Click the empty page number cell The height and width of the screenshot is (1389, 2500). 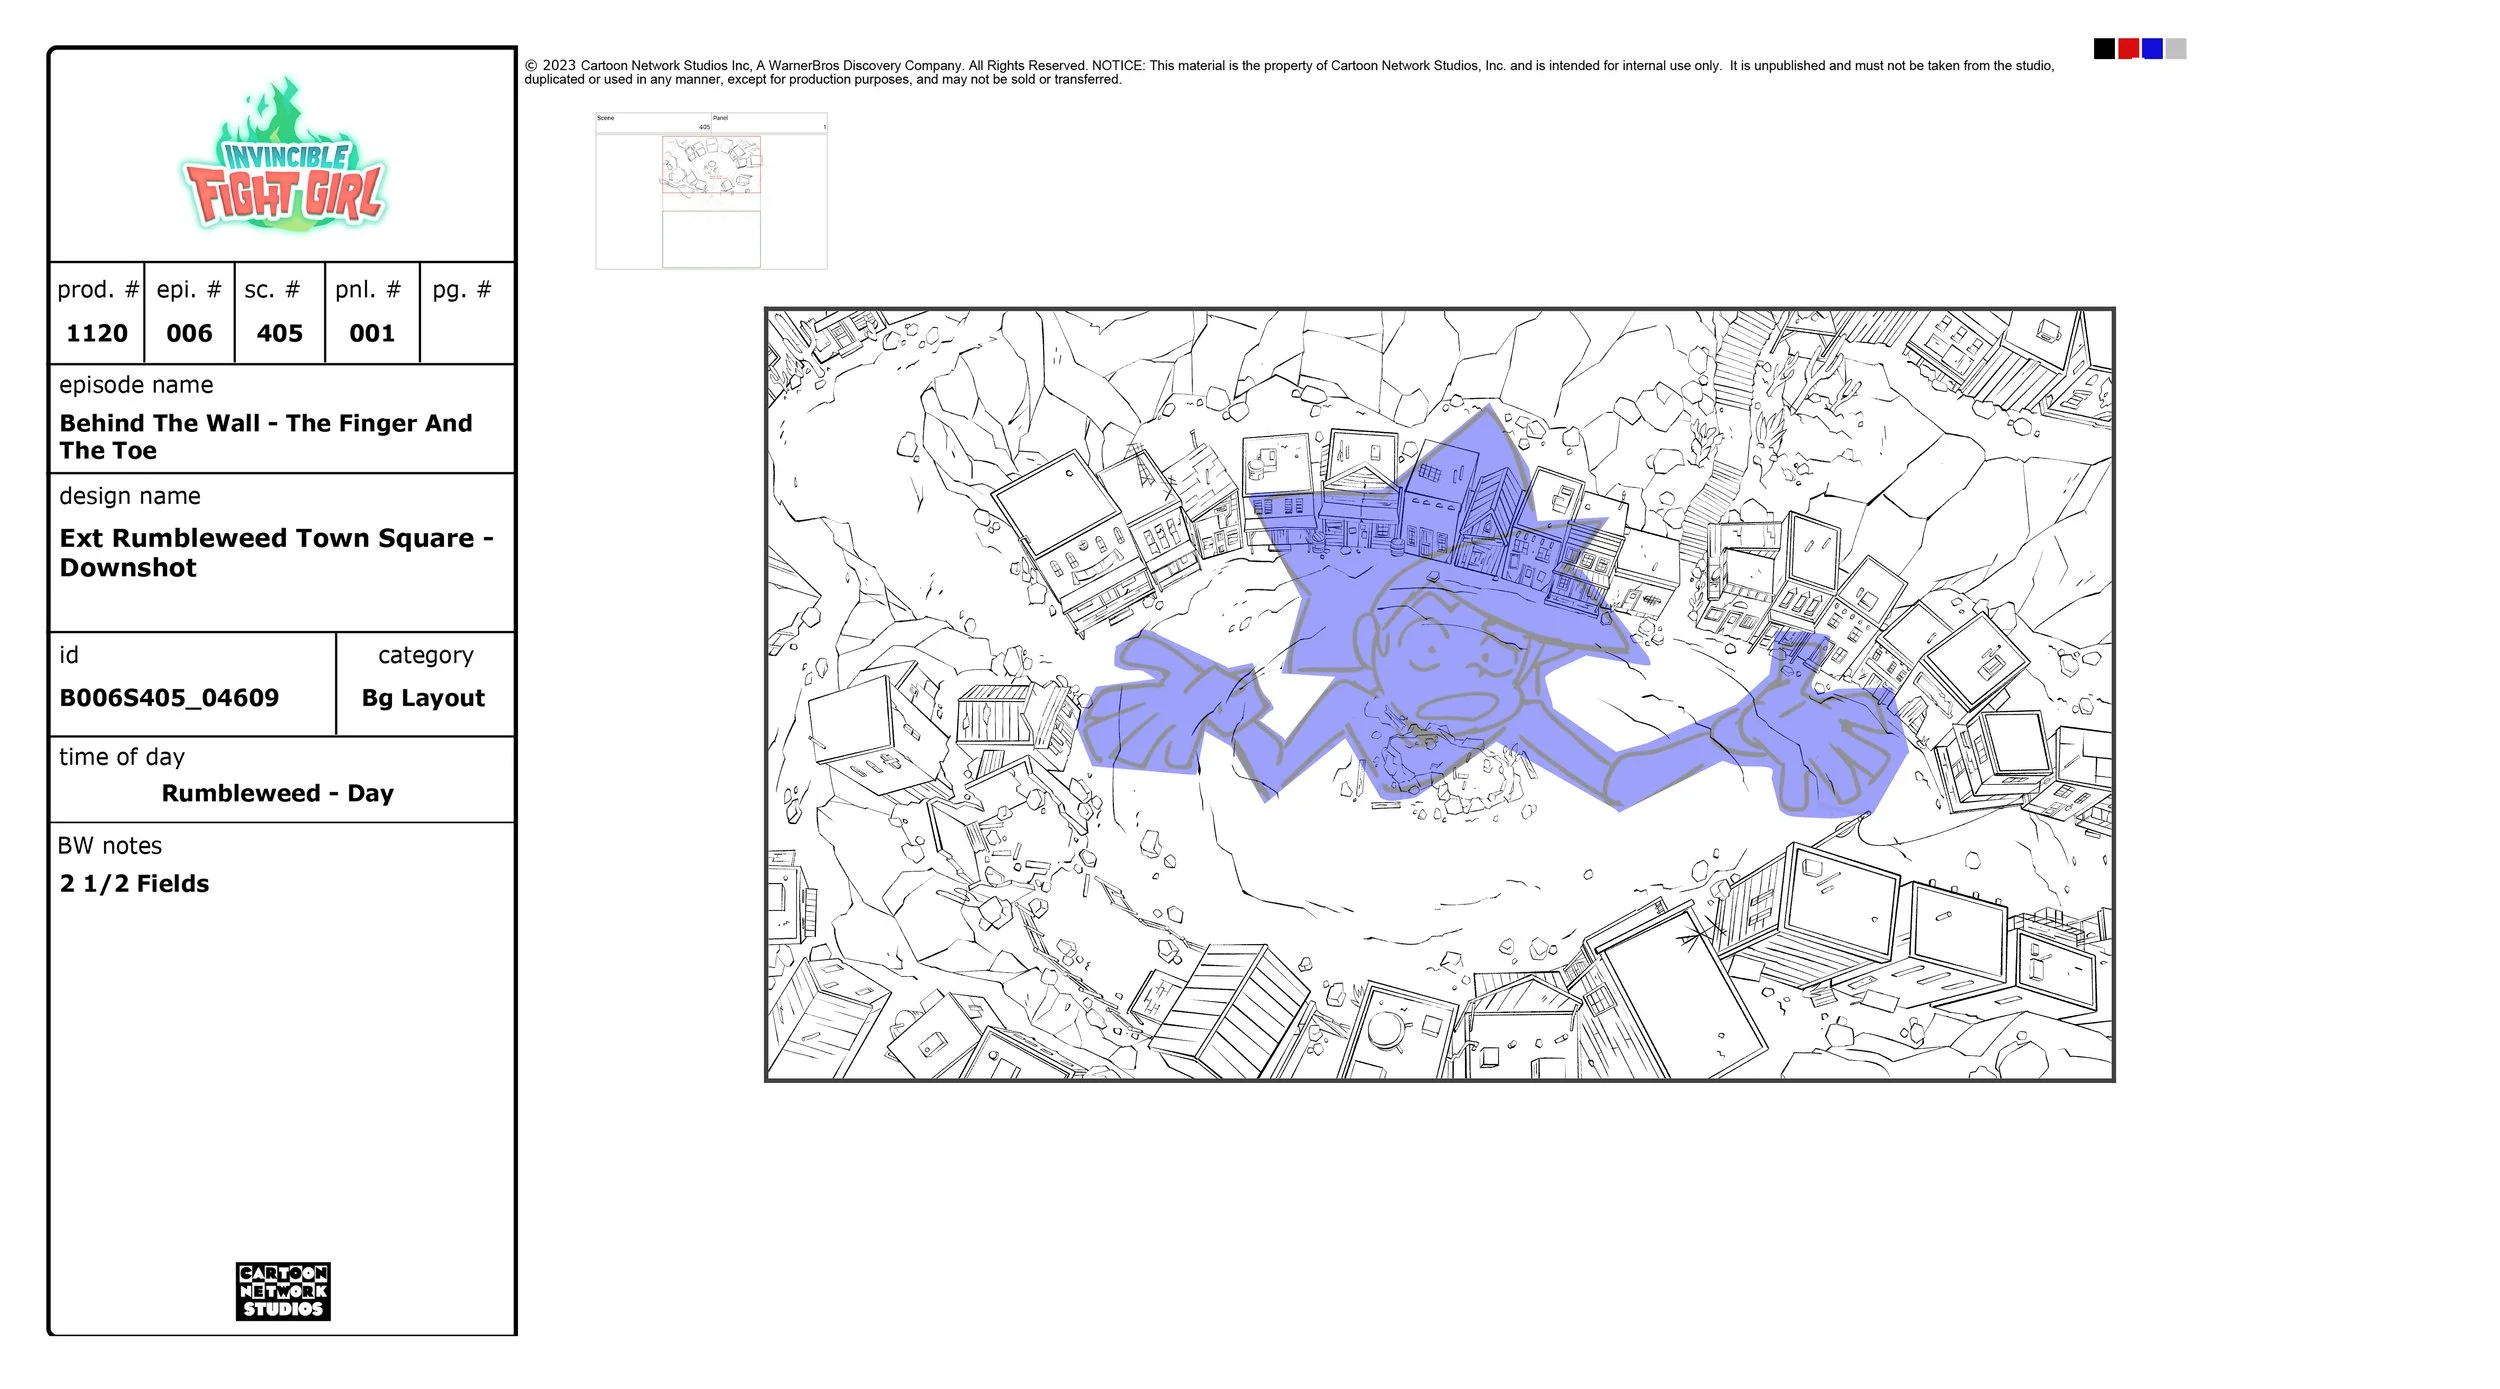[x=466, y=333]
